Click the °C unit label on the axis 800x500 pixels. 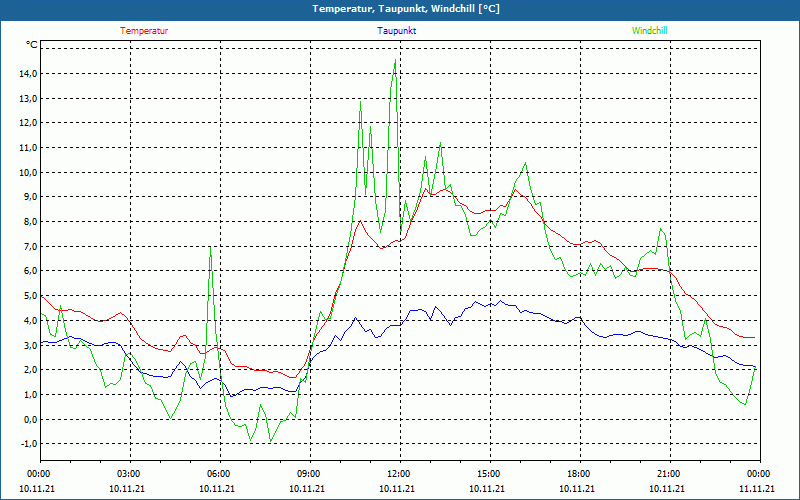coord(32,45)
